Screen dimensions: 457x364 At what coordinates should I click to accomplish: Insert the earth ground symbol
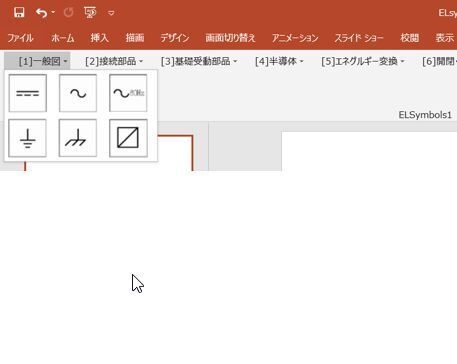click(x=28, y=138)
